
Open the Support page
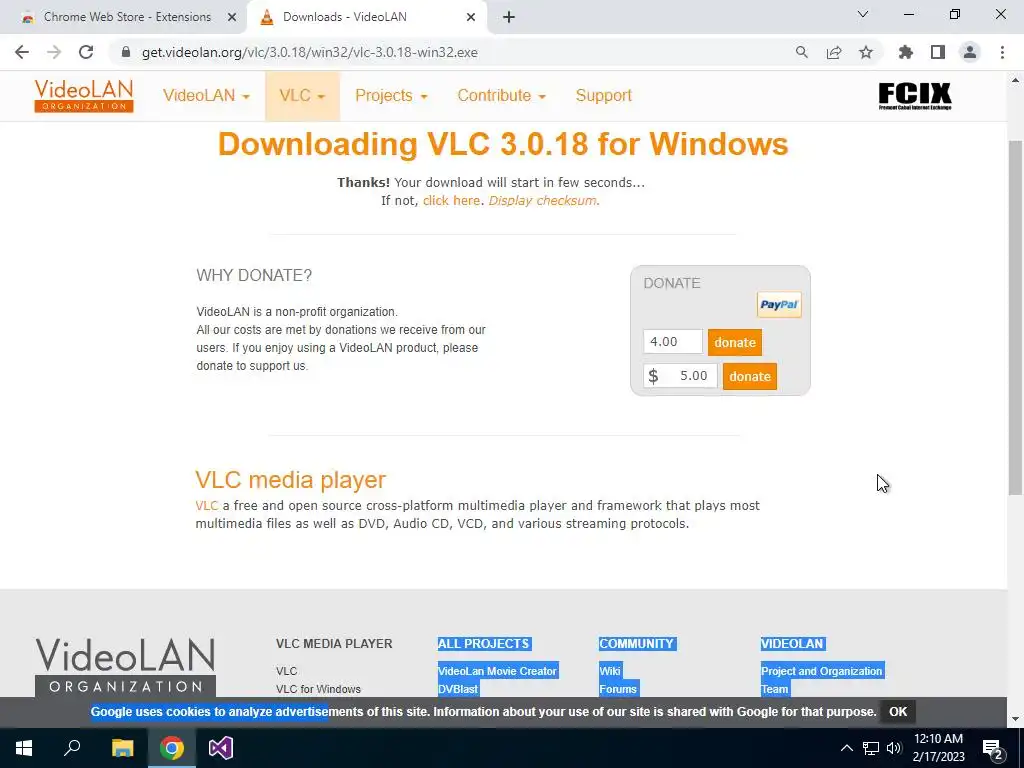pyautogui.click(x=603, y=95)
